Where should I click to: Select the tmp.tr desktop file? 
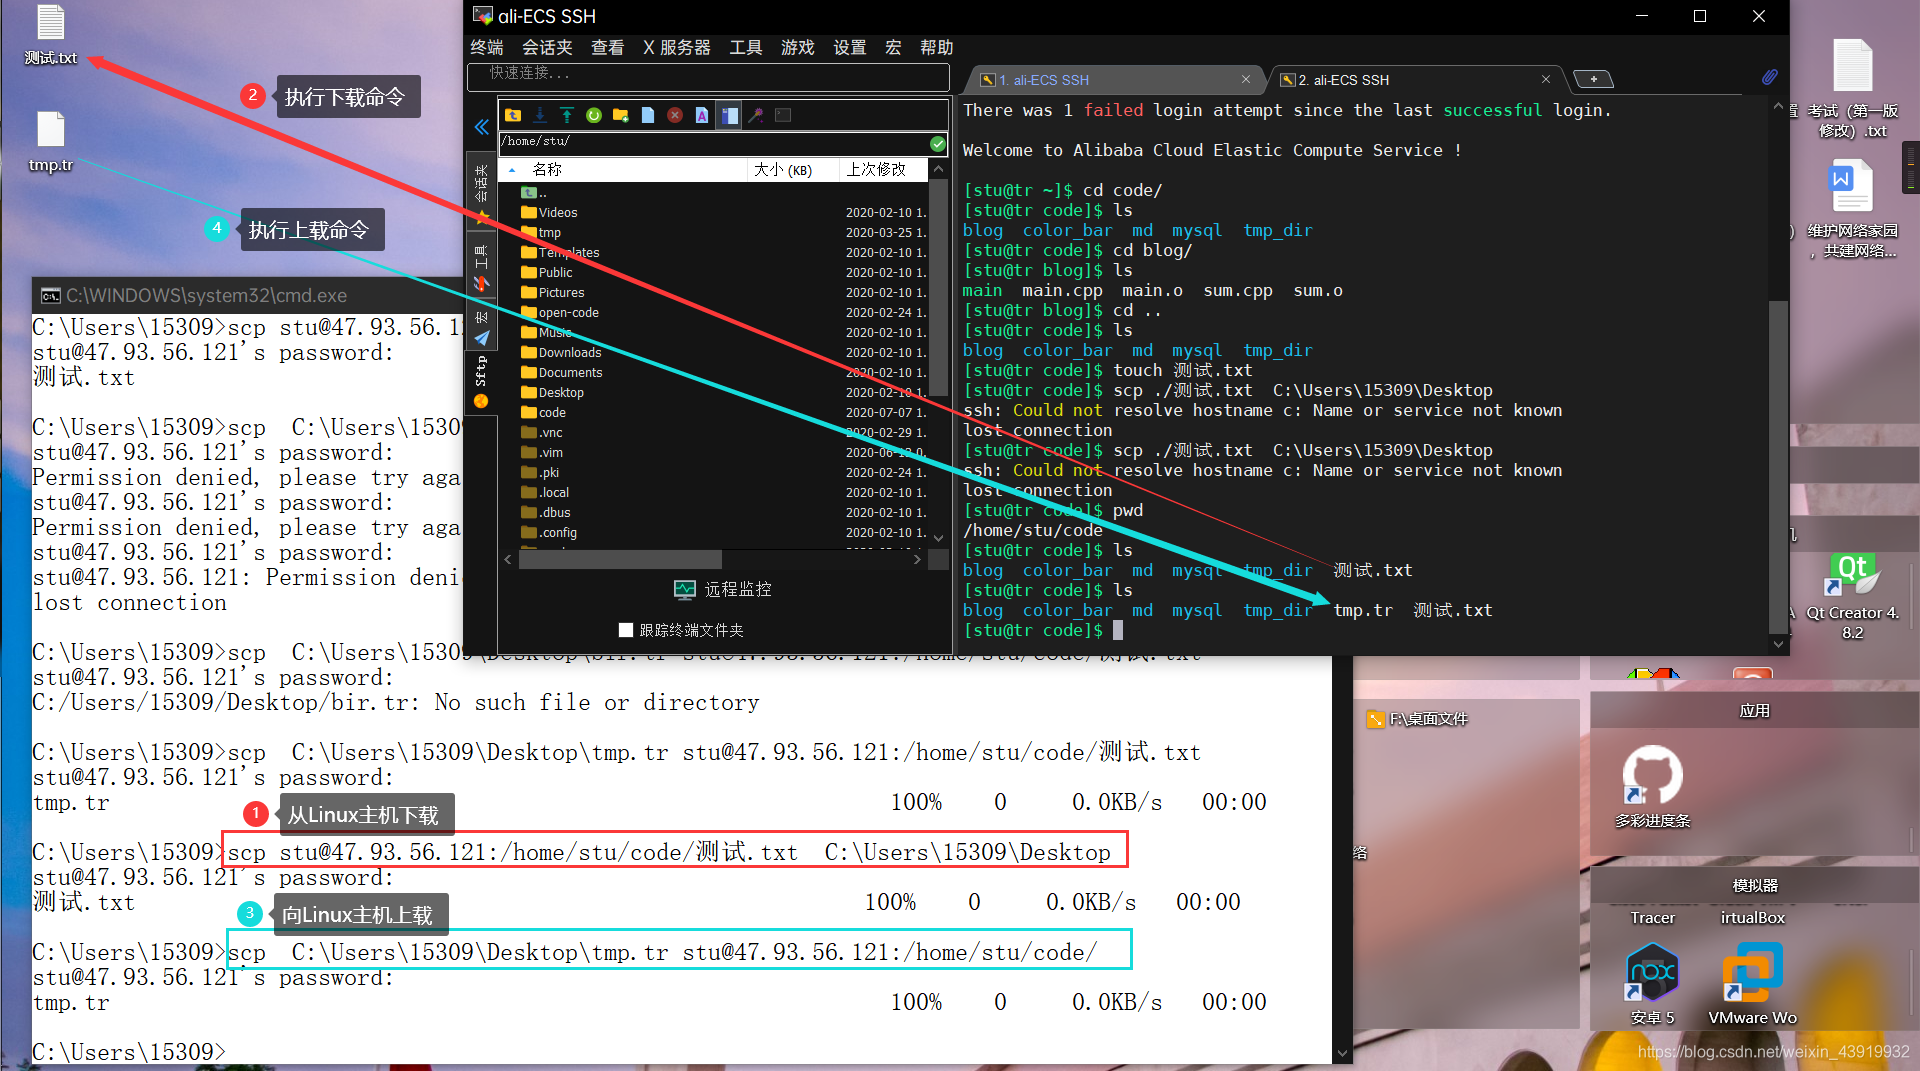point(51,142)
